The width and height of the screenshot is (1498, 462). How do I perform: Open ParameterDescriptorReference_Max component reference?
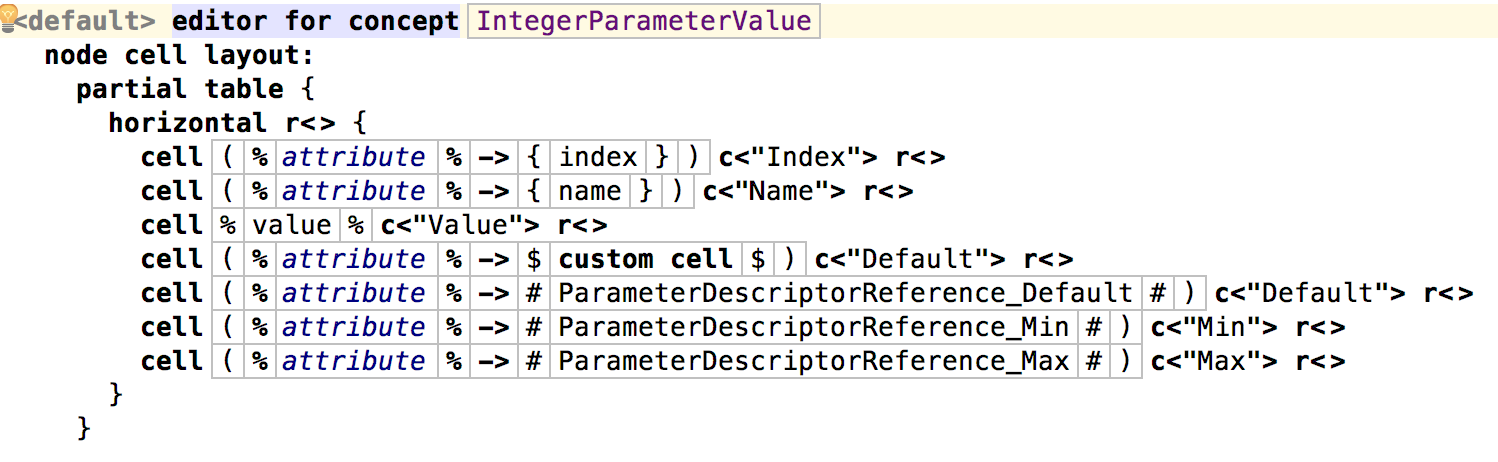point(814,361)
